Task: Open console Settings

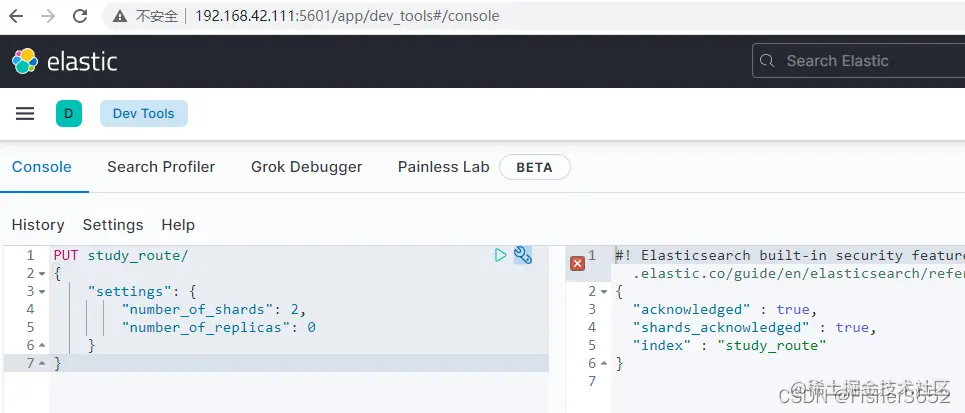Action: click(113, 225)
